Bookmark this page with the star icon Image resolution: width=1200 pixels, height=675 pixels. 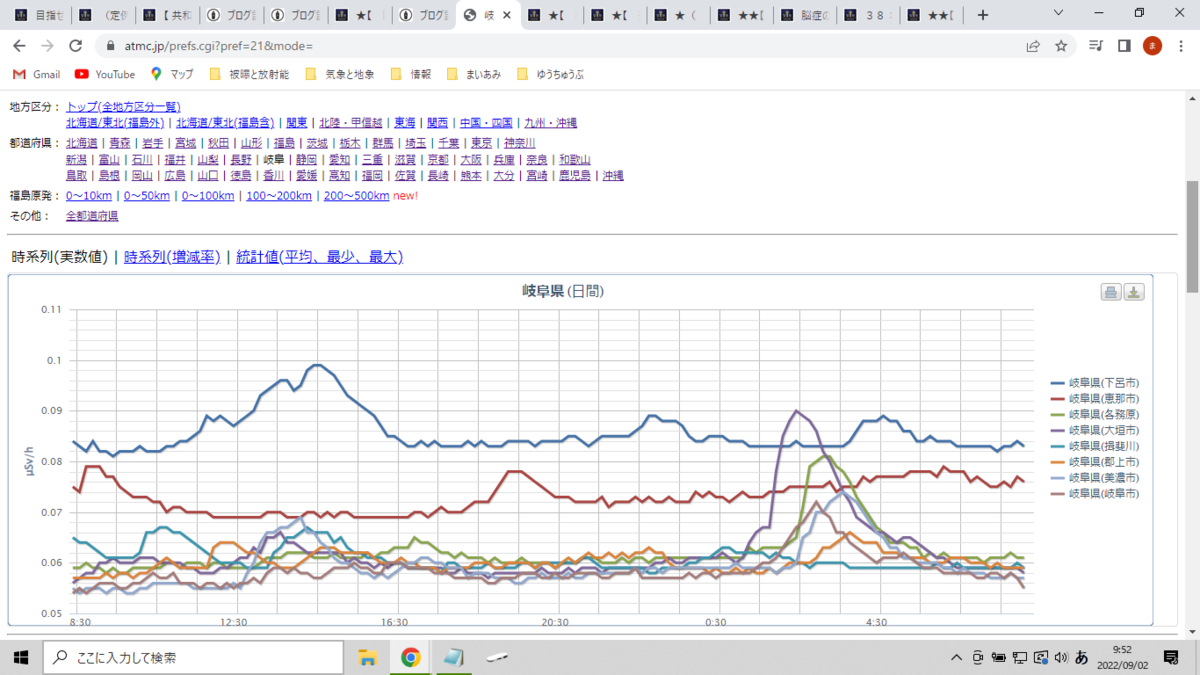pos(1061,46)
